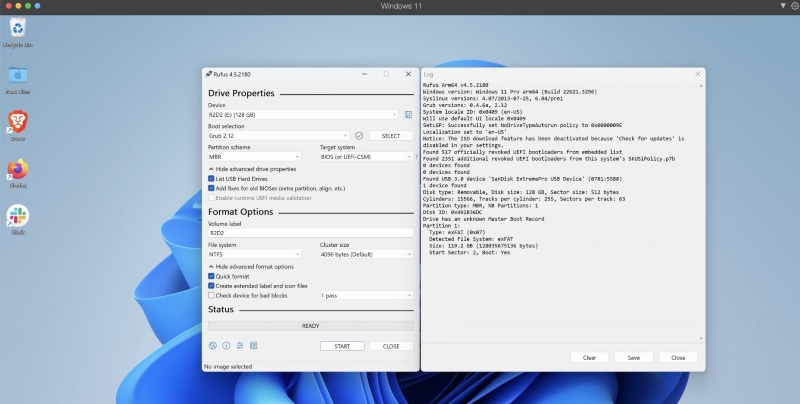Click the gear icon in Parallels title bar

[x=795, y=6]
